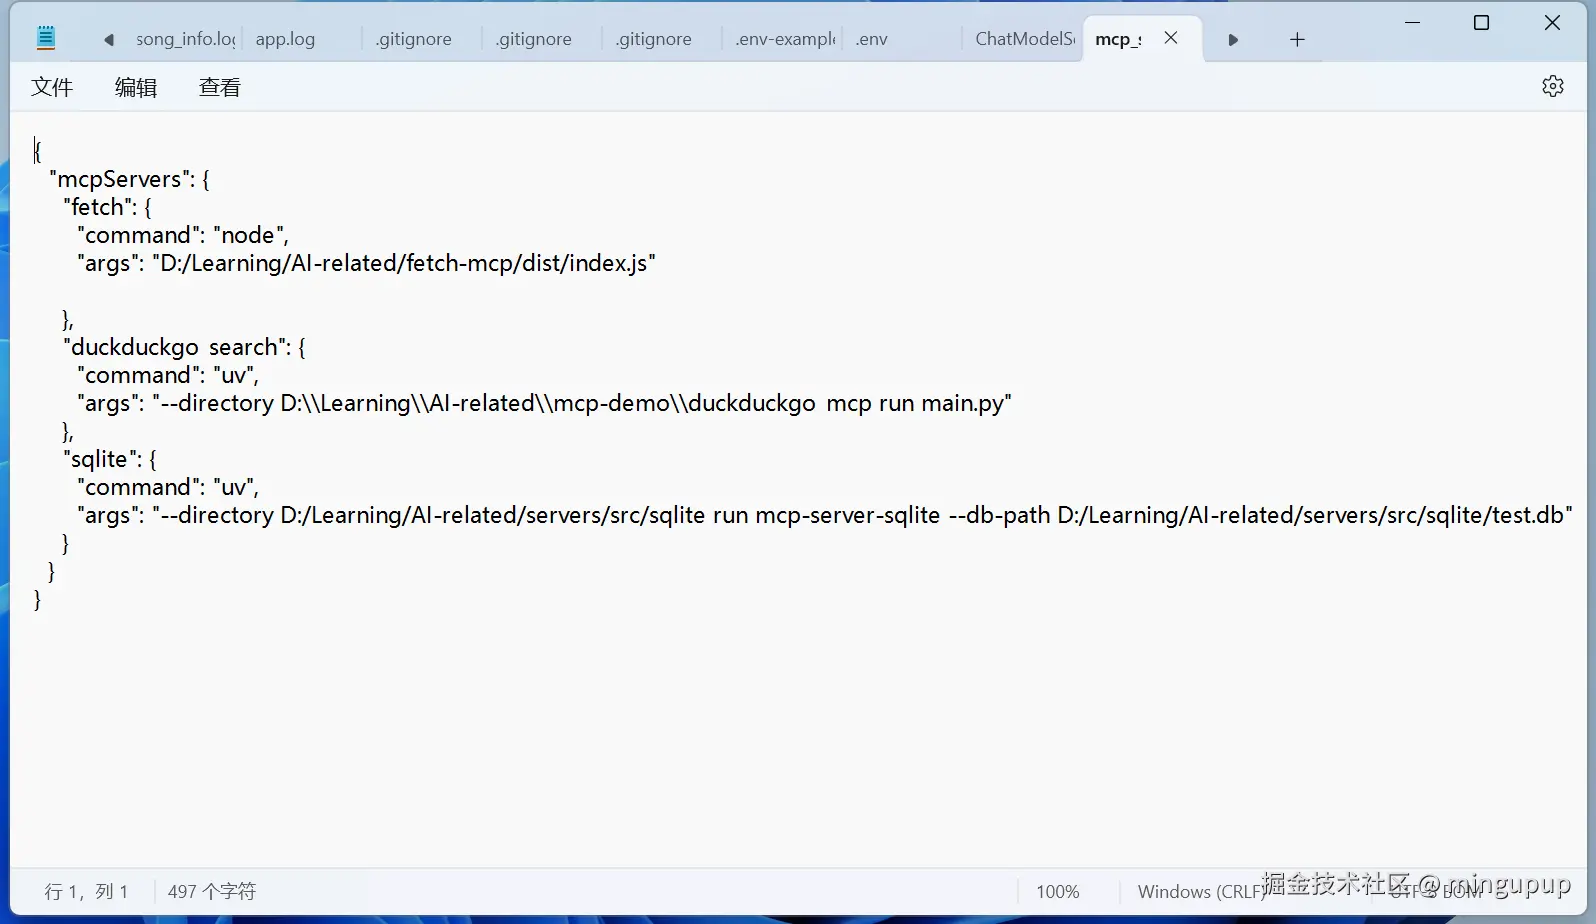
Task: Click the 行 1, 列 1 position indicator
Action: pos(86,891)
